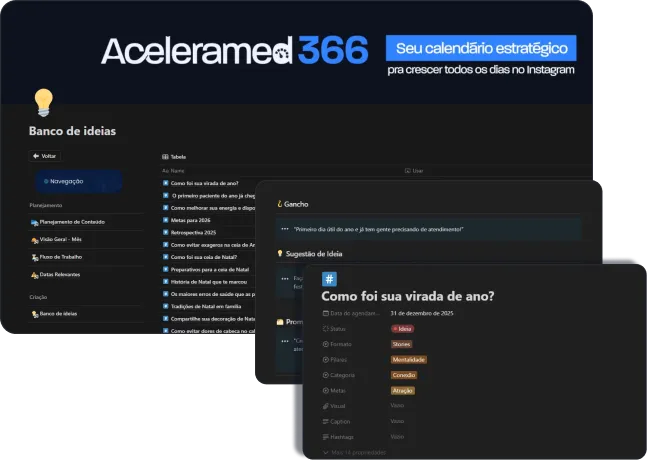This screenshot has width=647, height=460.
Task: Click the lightbulb page icon
Action: coord(43,102)
